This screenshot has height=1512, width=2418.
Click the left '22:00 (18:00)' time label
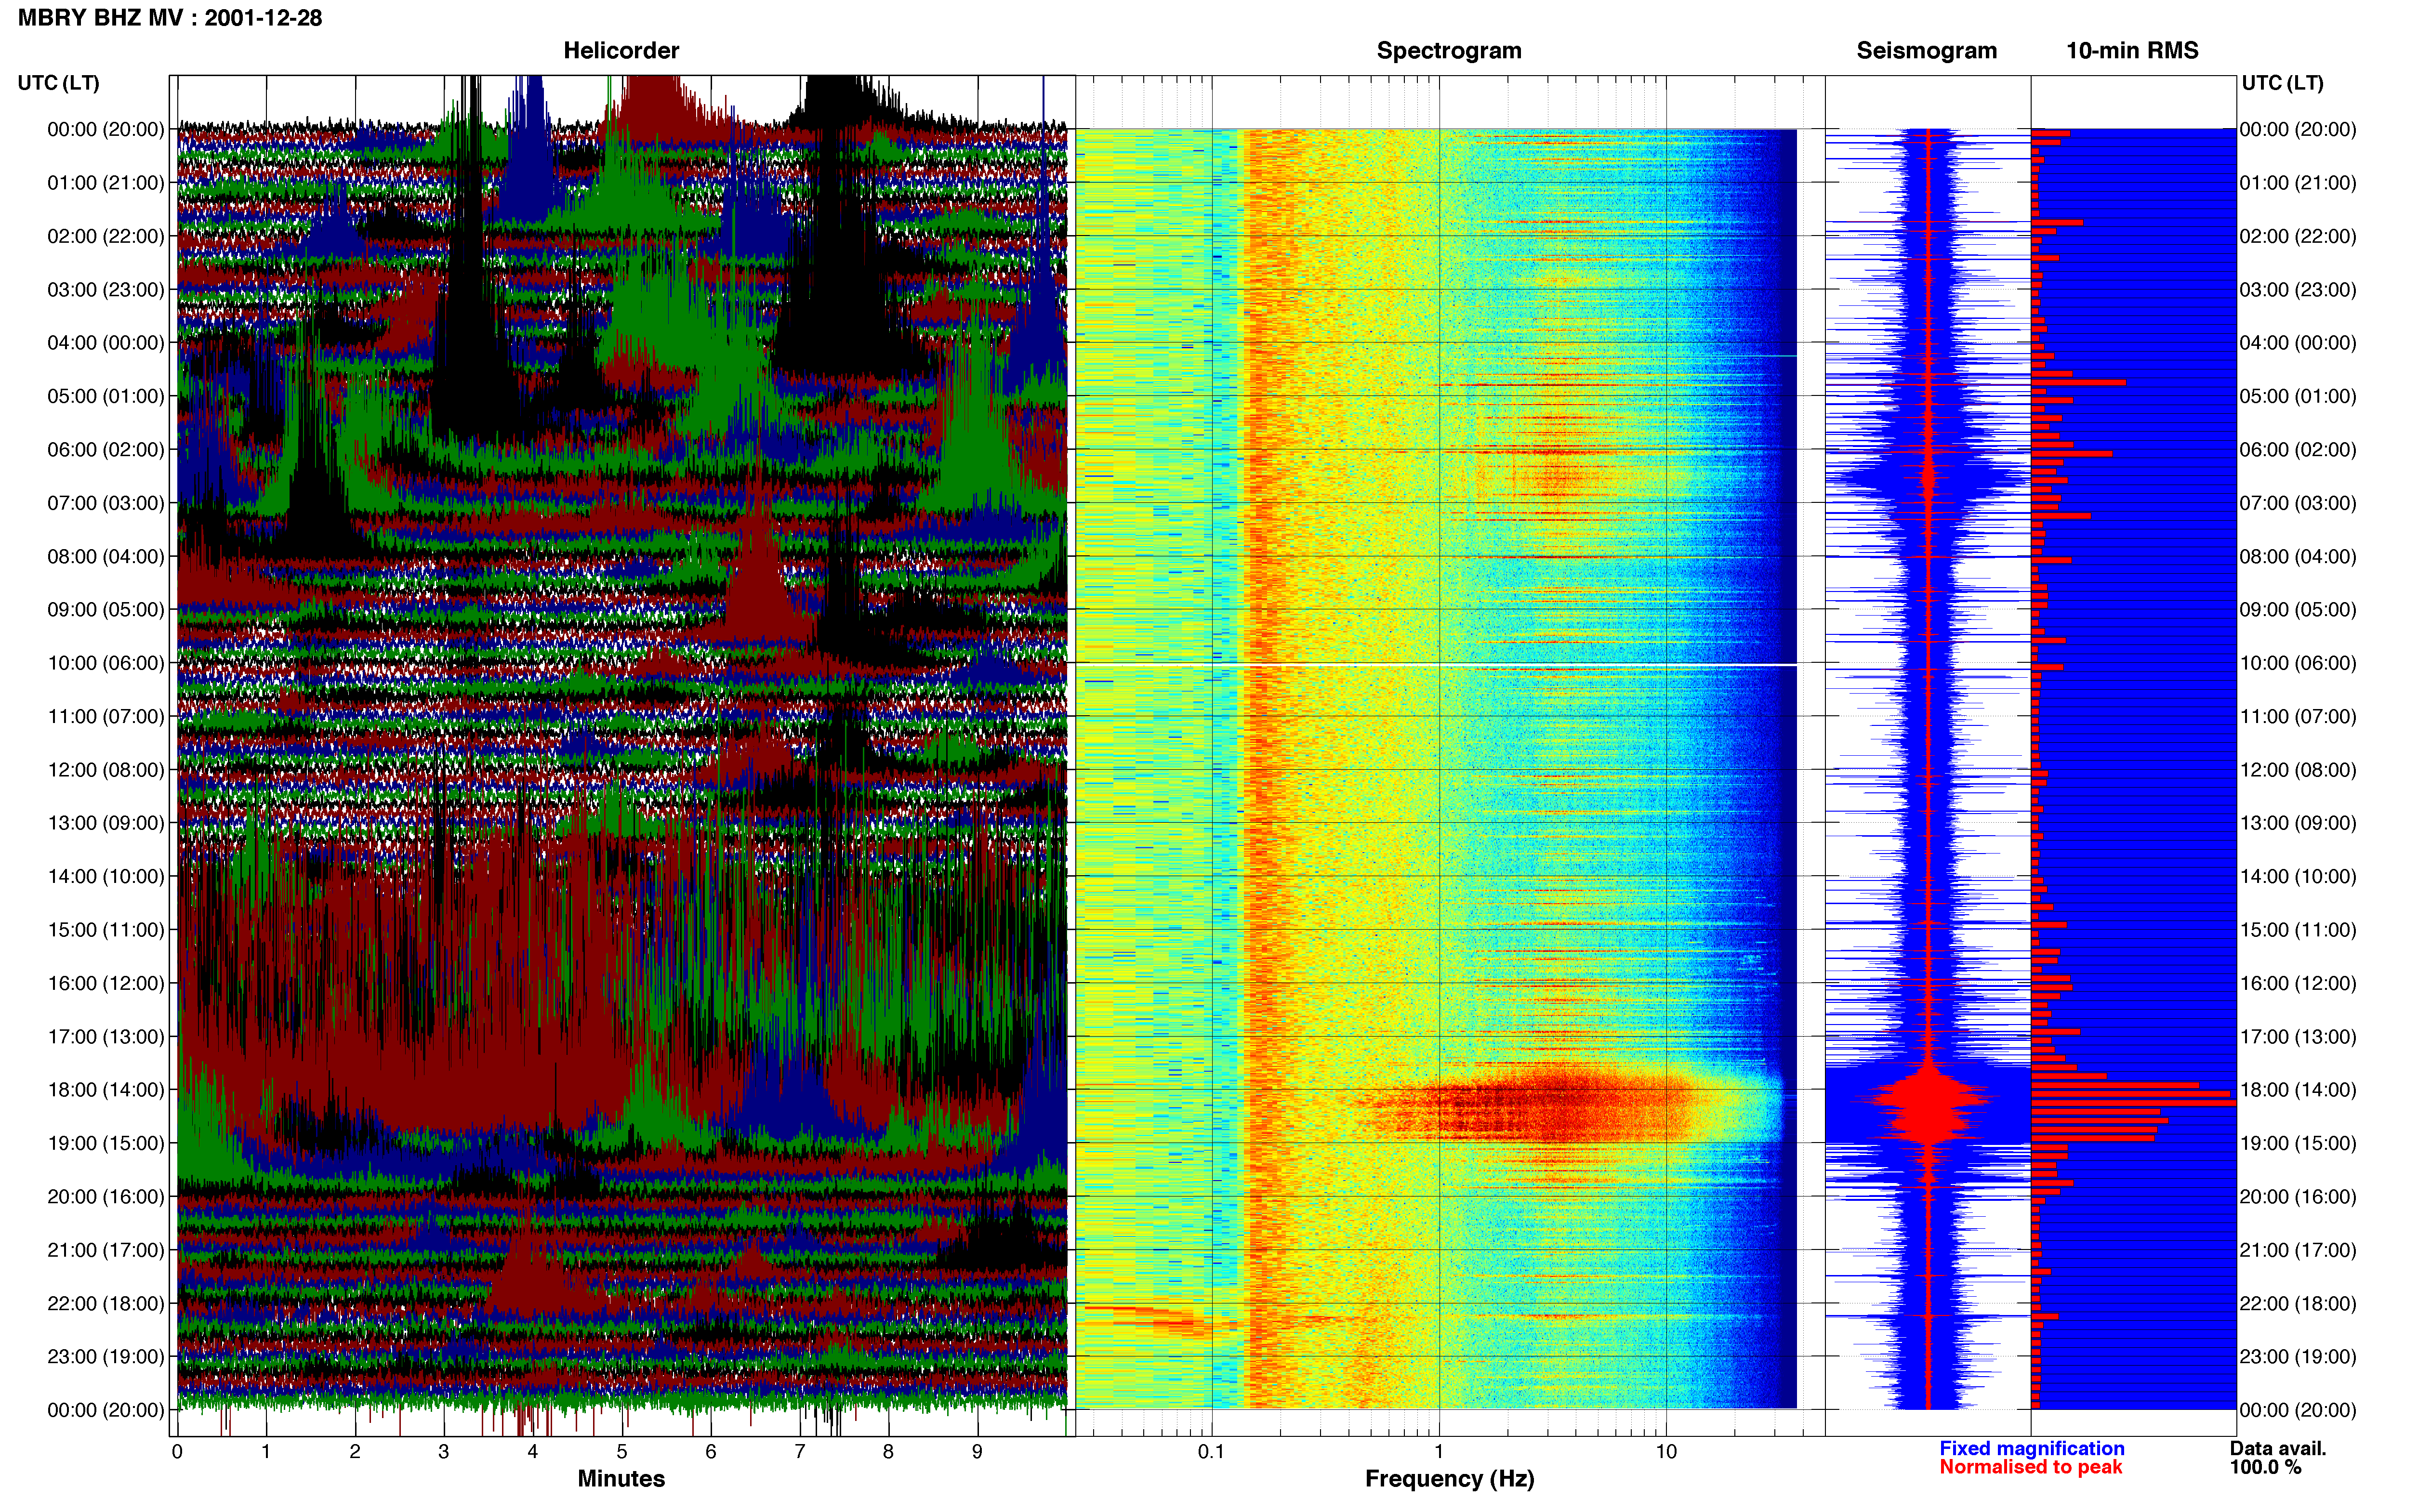tap(106, 1303)
